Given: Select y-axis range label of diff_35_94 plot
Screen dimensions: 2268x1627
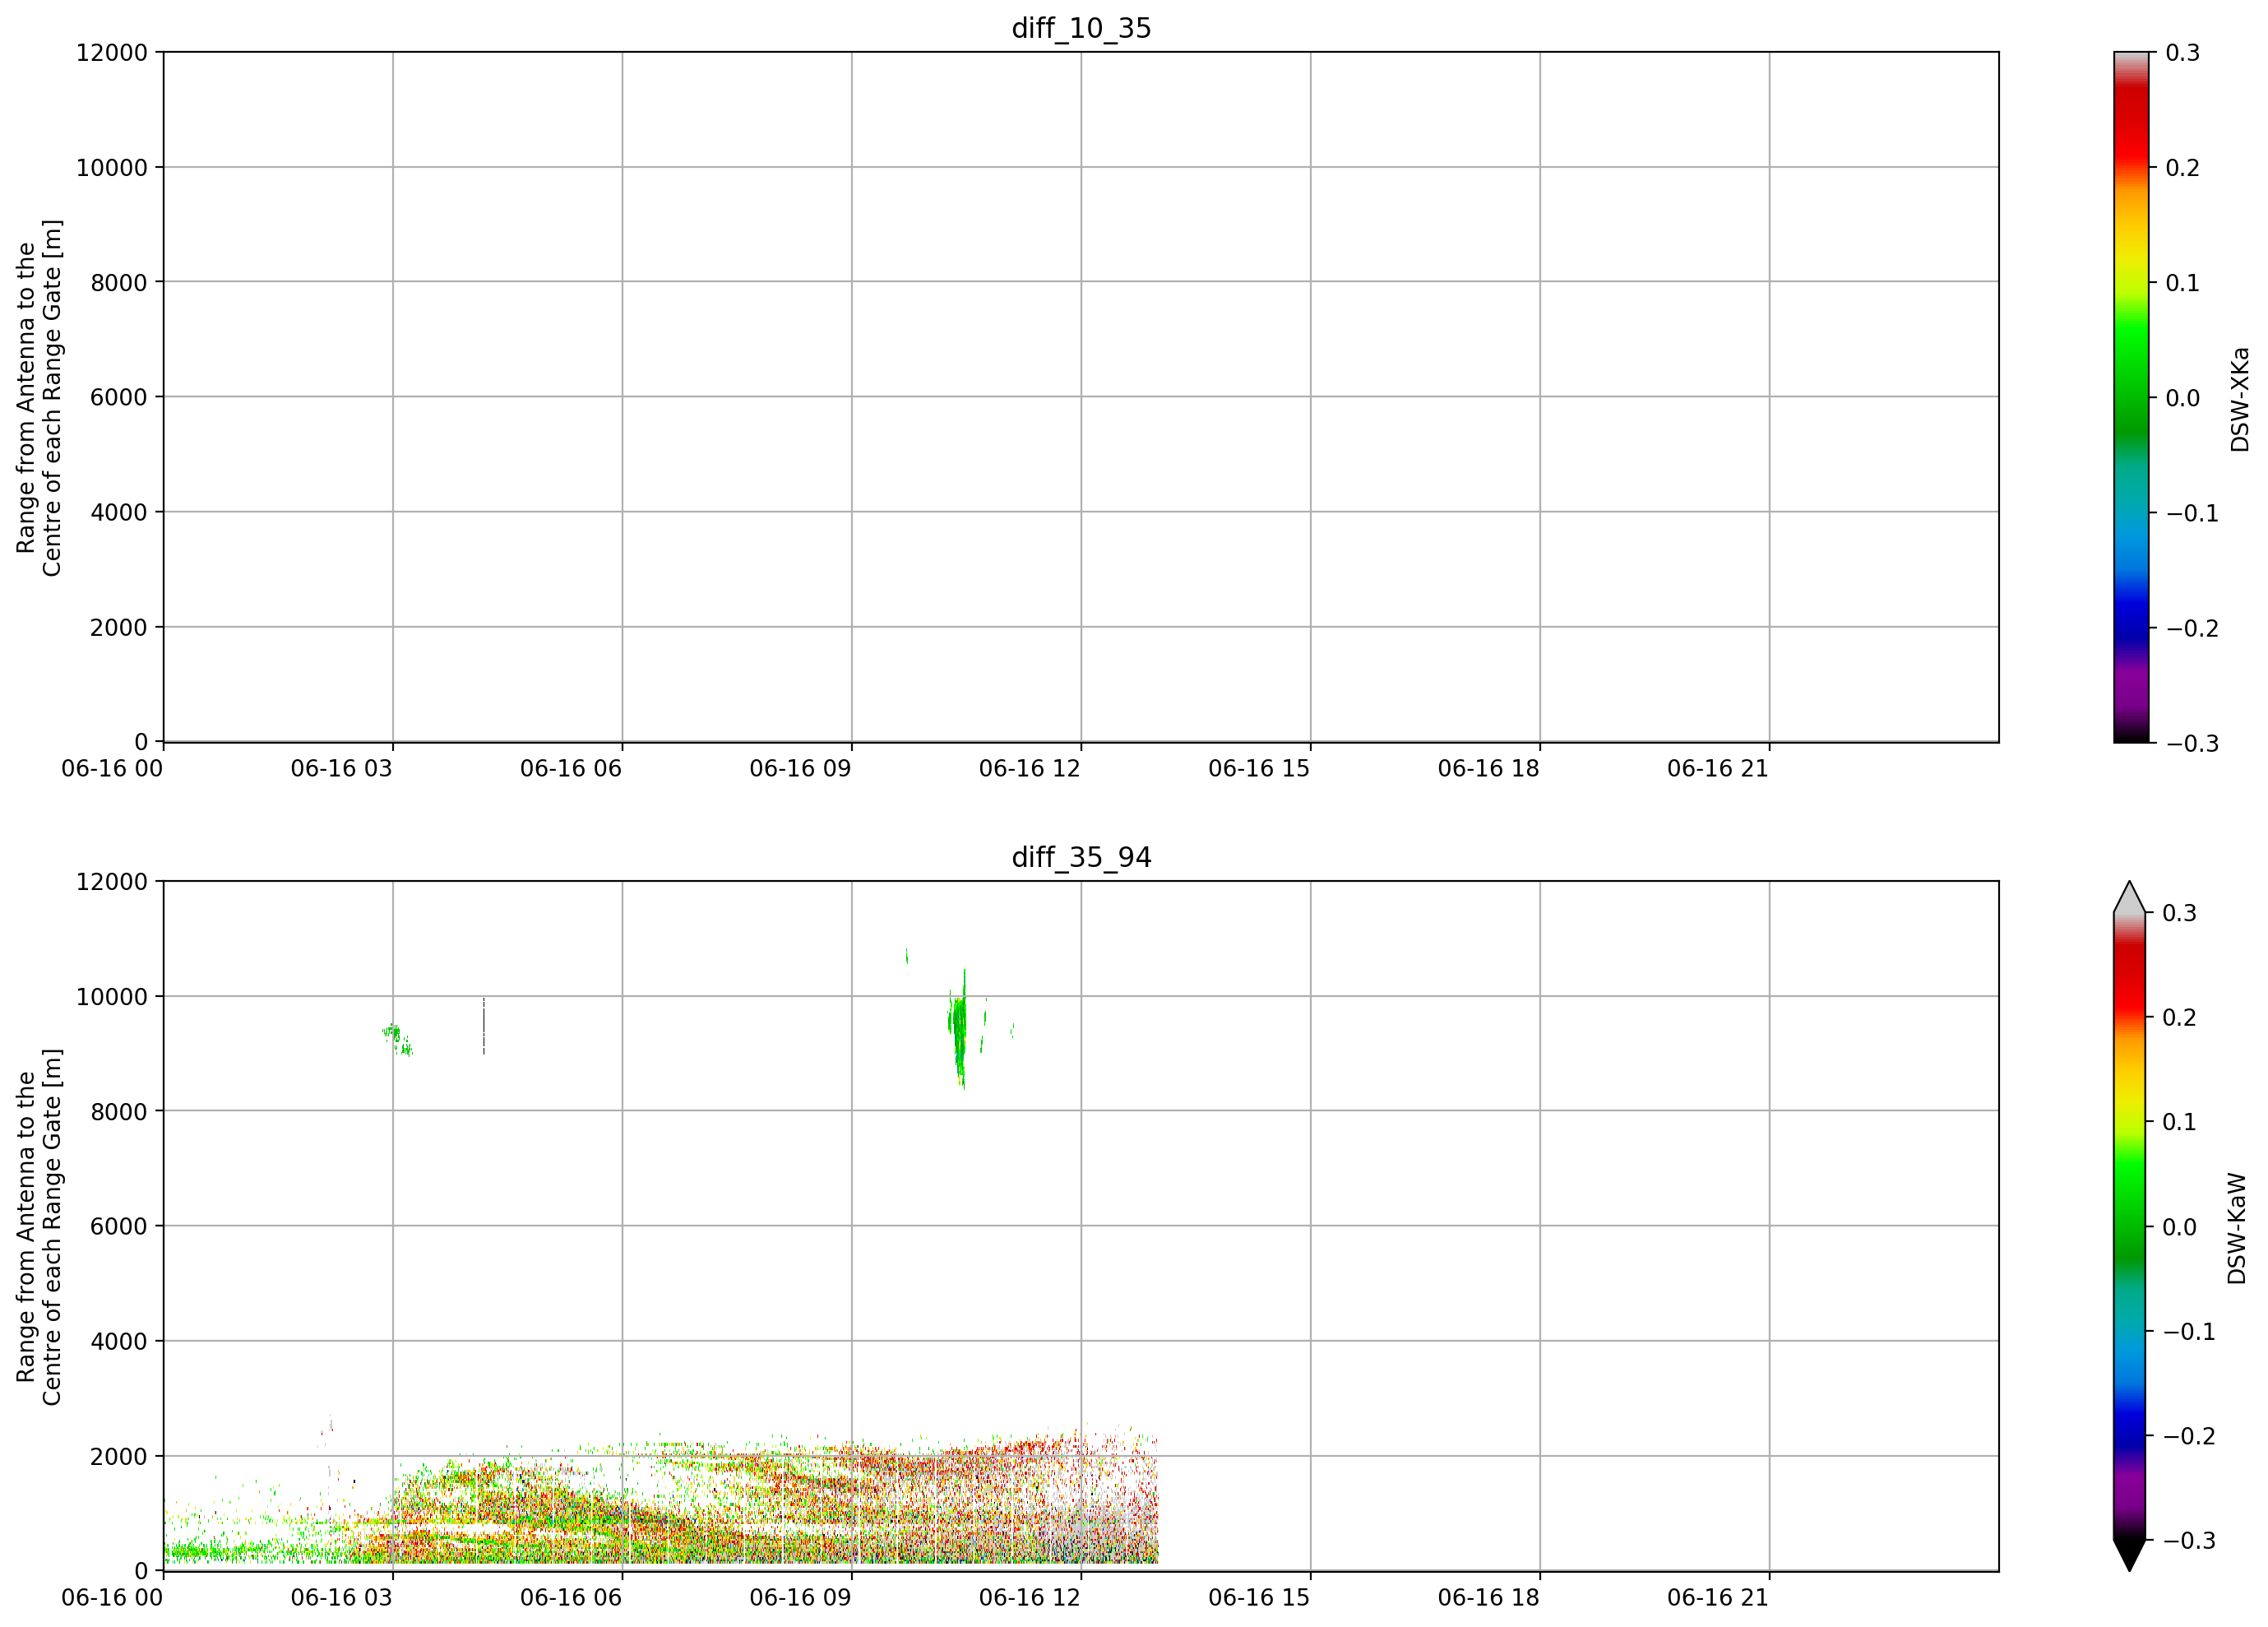Looking at the screenshot, I should coord(39,1227).
